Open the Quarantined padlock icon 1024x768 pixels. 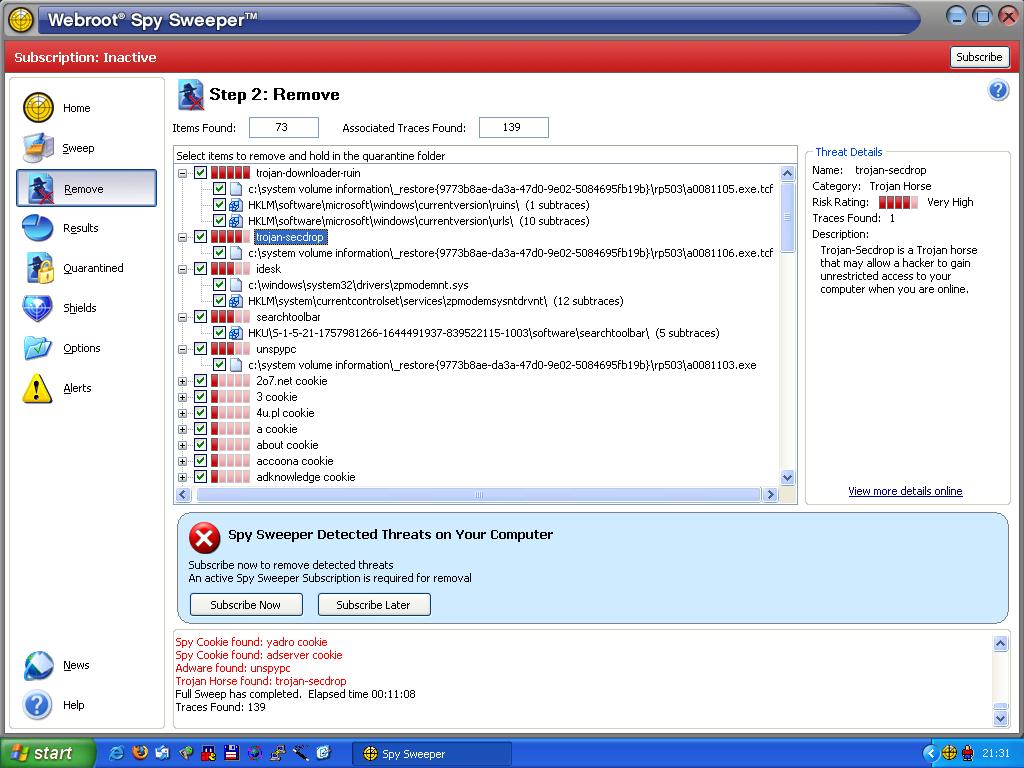39,268
